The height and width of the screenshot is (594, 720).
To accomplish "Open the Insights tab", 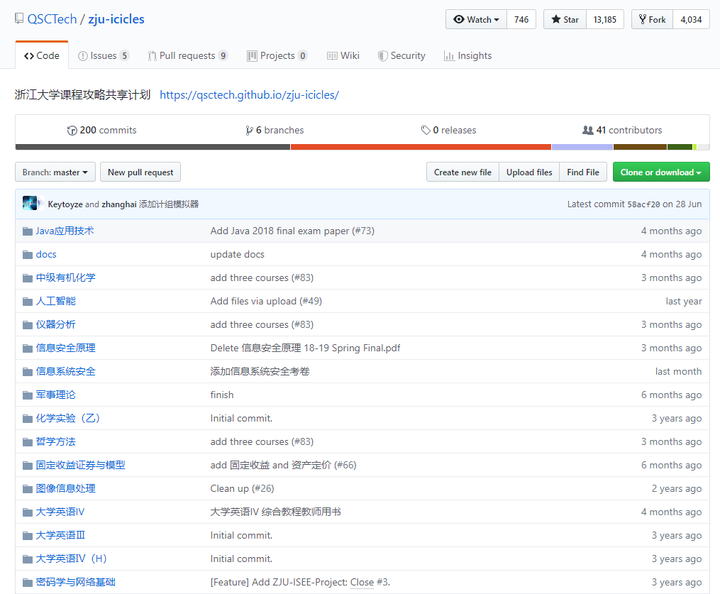I will tap(467, 56).
